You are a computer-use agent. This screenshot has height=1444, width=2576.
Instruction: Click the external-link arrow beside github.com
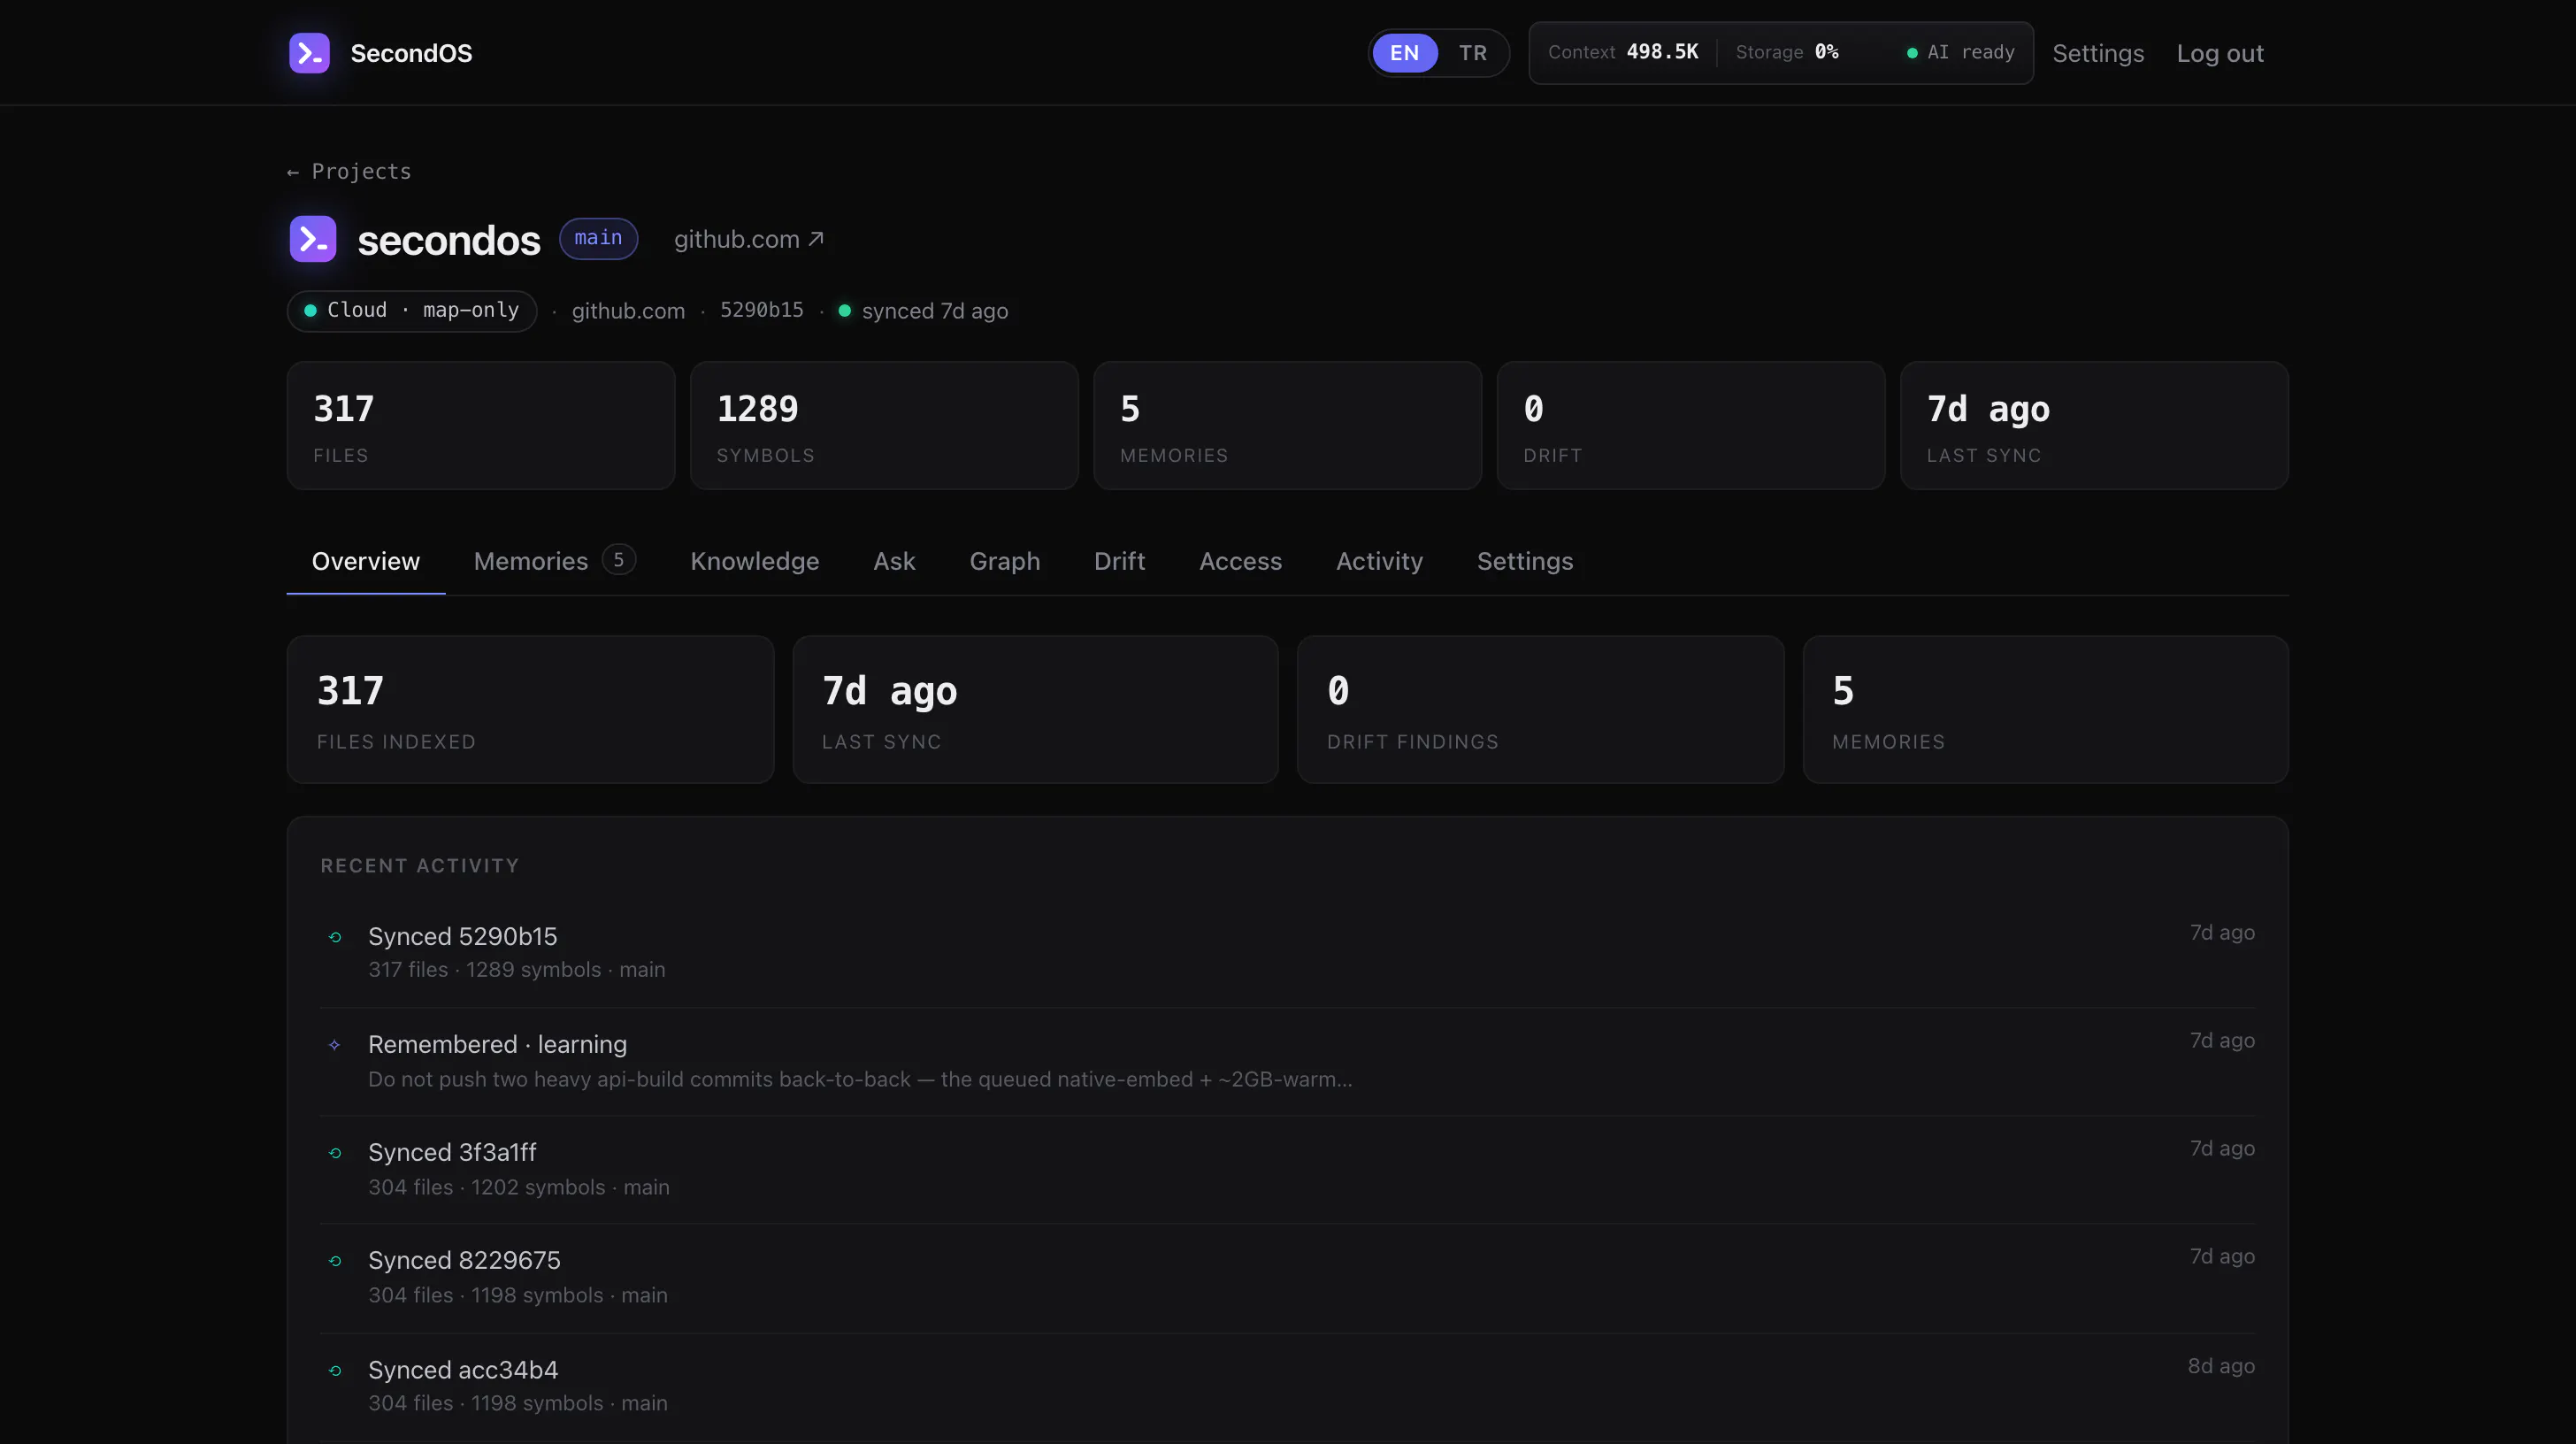tap(816, 239)
